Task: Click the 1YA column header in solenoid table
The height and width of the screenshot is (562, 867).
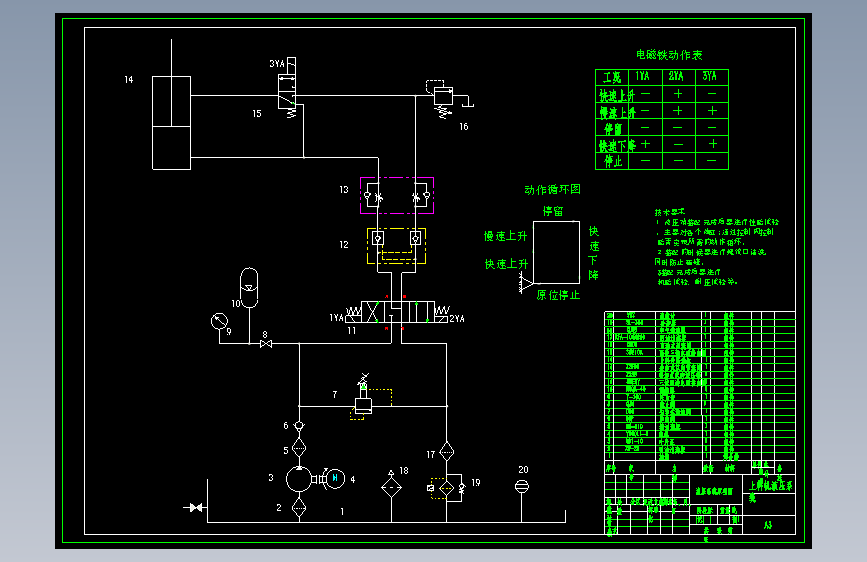Action: (x=643, y=76)
